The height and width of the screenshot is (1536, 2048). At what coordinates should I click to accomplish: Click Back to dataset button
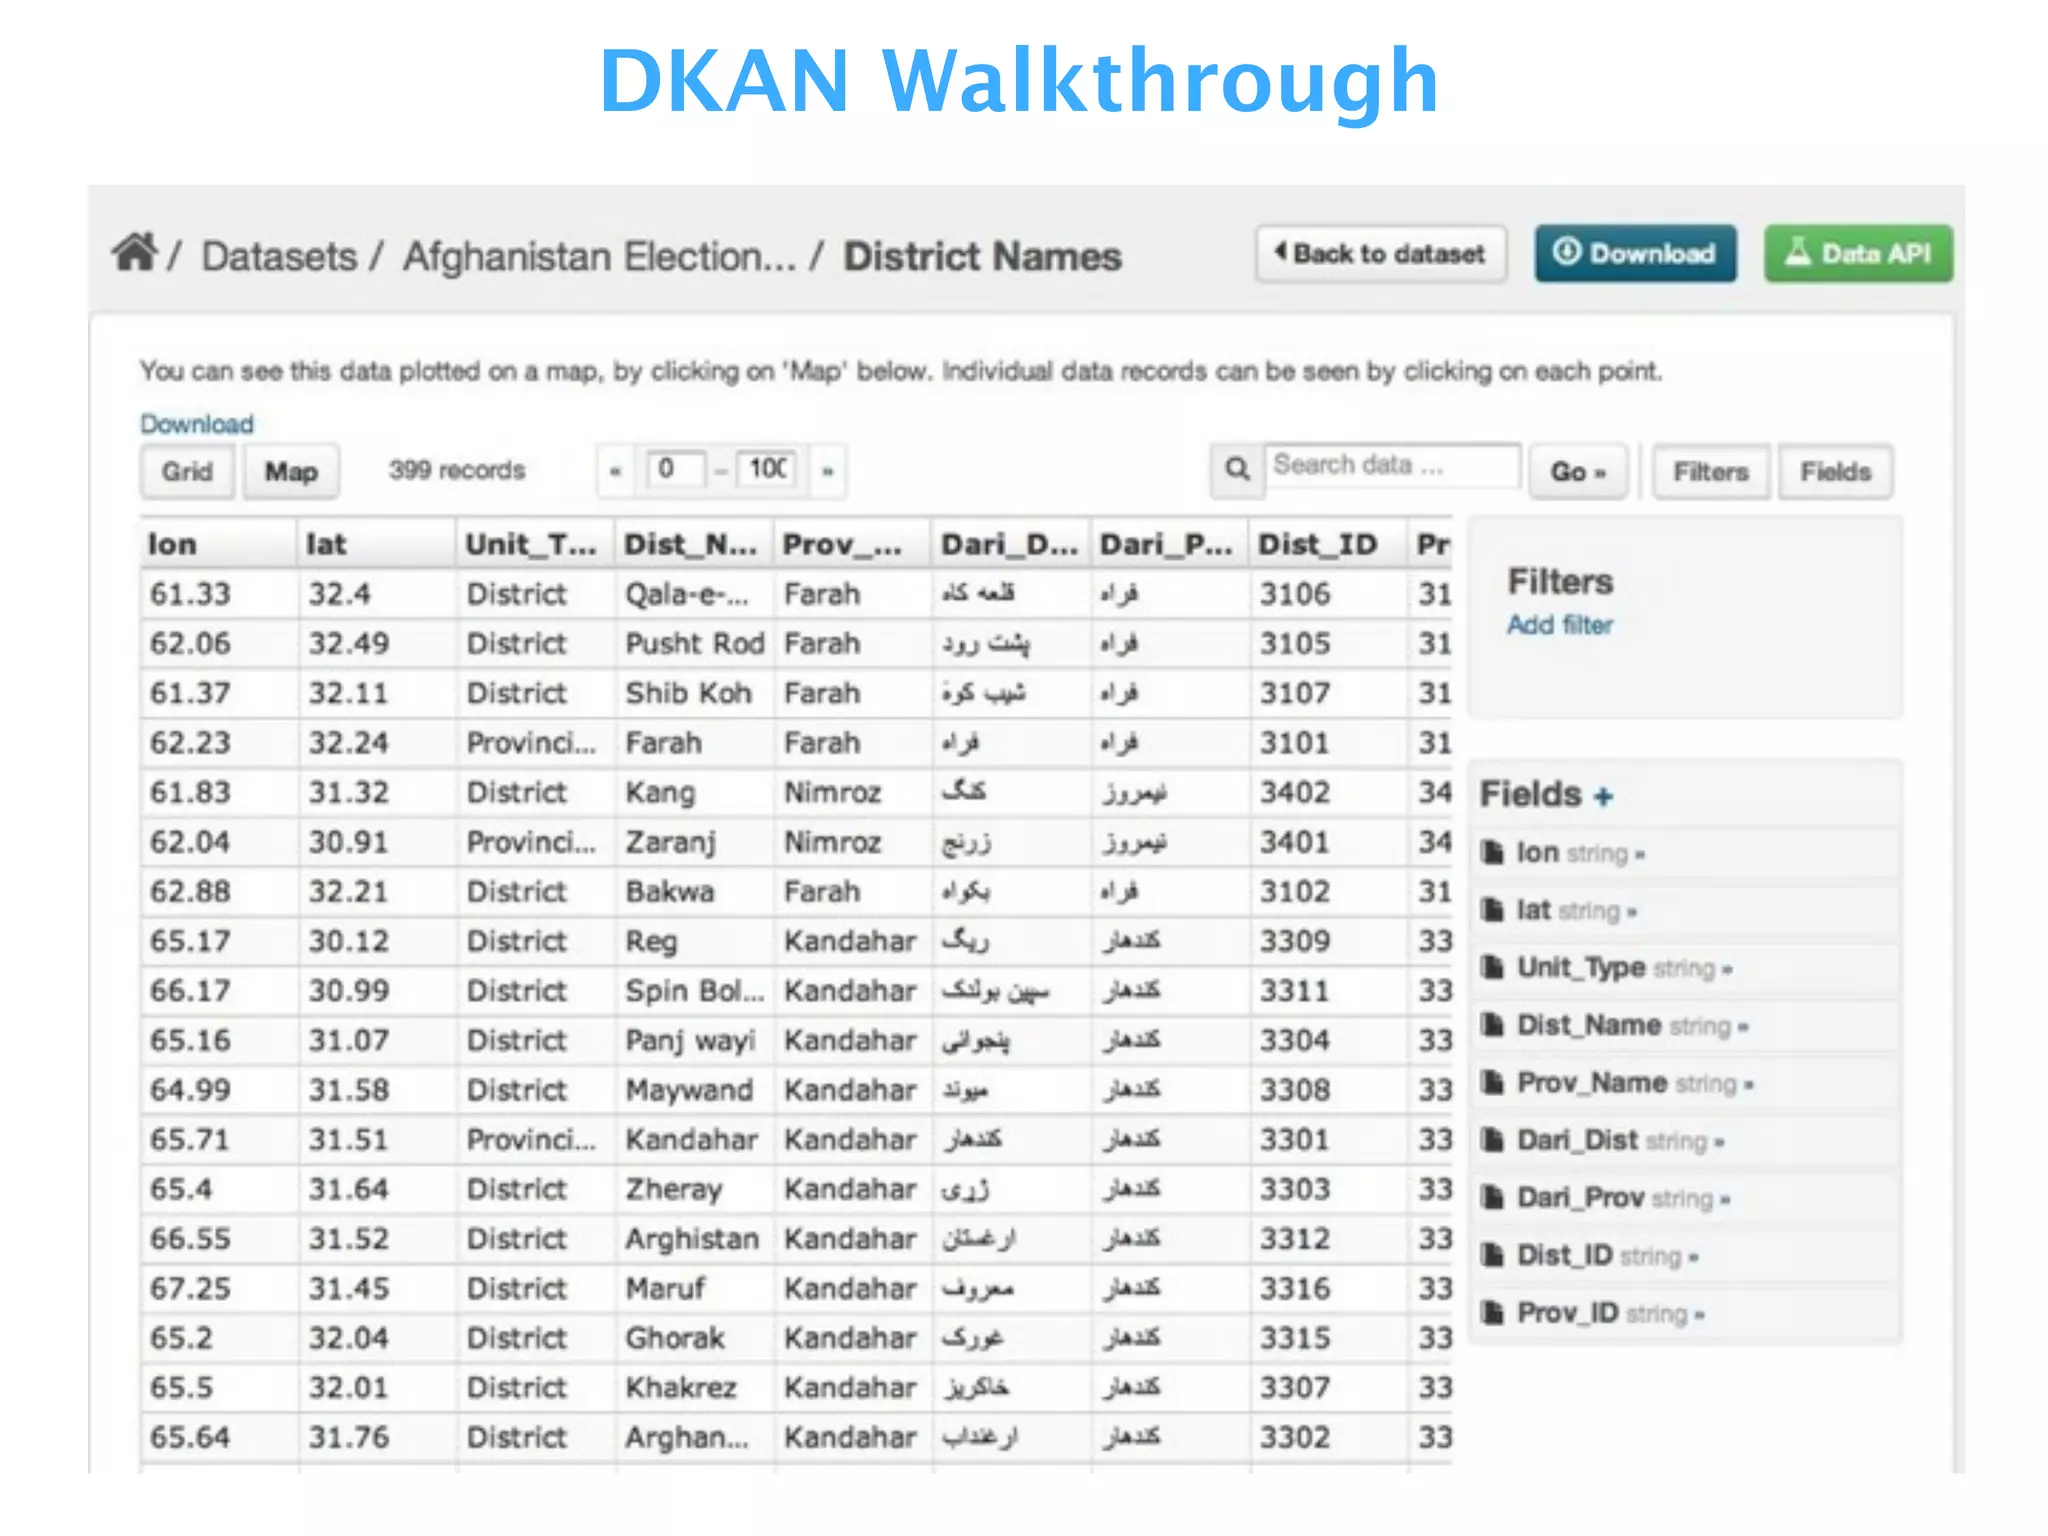pyautogui.click(x=1381, y=254)
